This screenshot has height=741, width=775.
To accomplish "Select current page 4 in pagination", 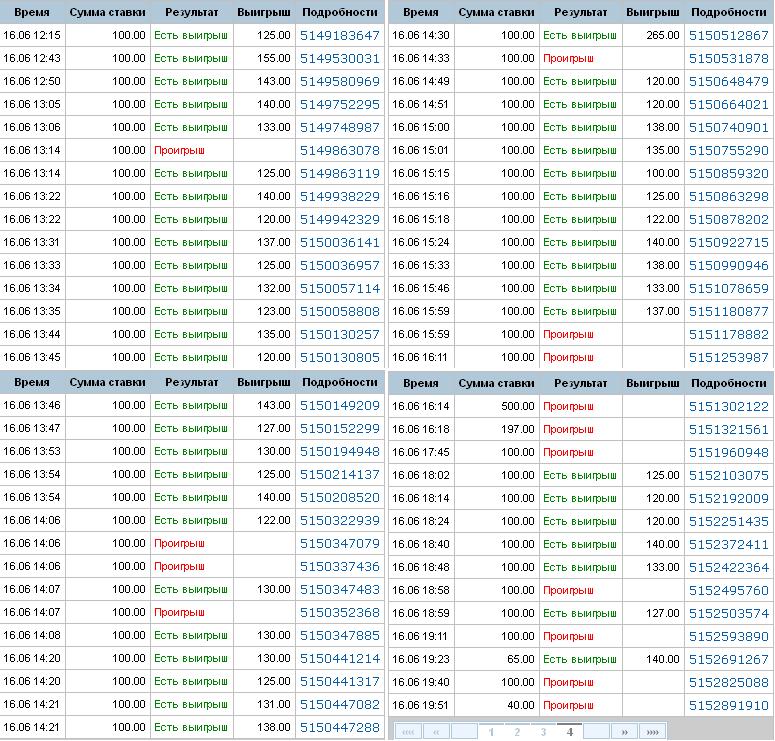I will click(570, 732).
